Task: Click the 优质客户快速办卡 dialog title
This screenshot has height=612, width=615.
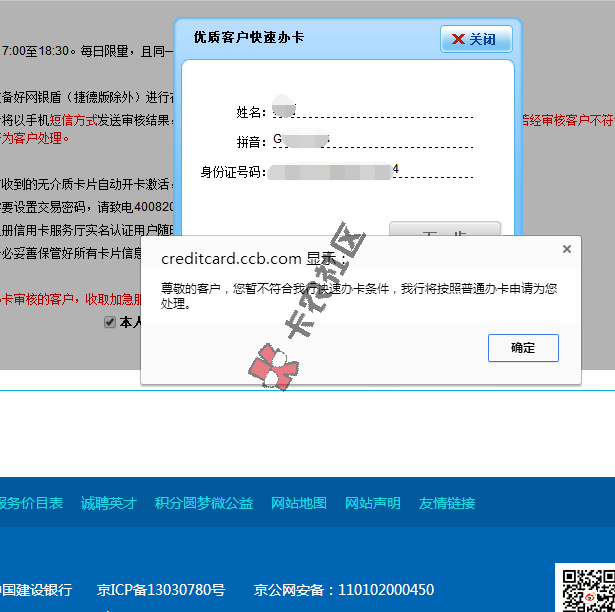Action: (x=249, y=38)
